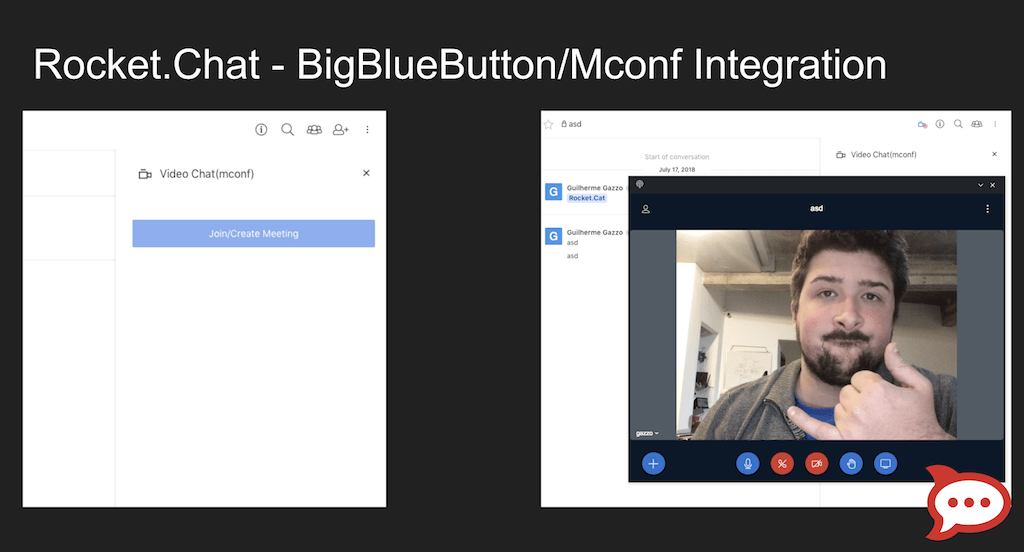Viewport: 1024px width, 552px height.
Task: Click the camera icon beside left Video Chat(mconf)
Action: (145, 174)
